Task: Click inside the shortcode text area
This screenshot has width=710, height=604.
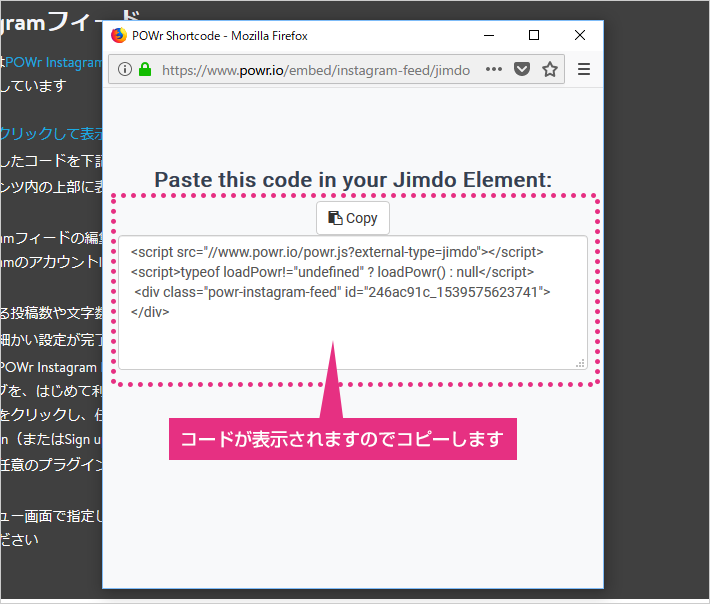Action: click(353, 302)
